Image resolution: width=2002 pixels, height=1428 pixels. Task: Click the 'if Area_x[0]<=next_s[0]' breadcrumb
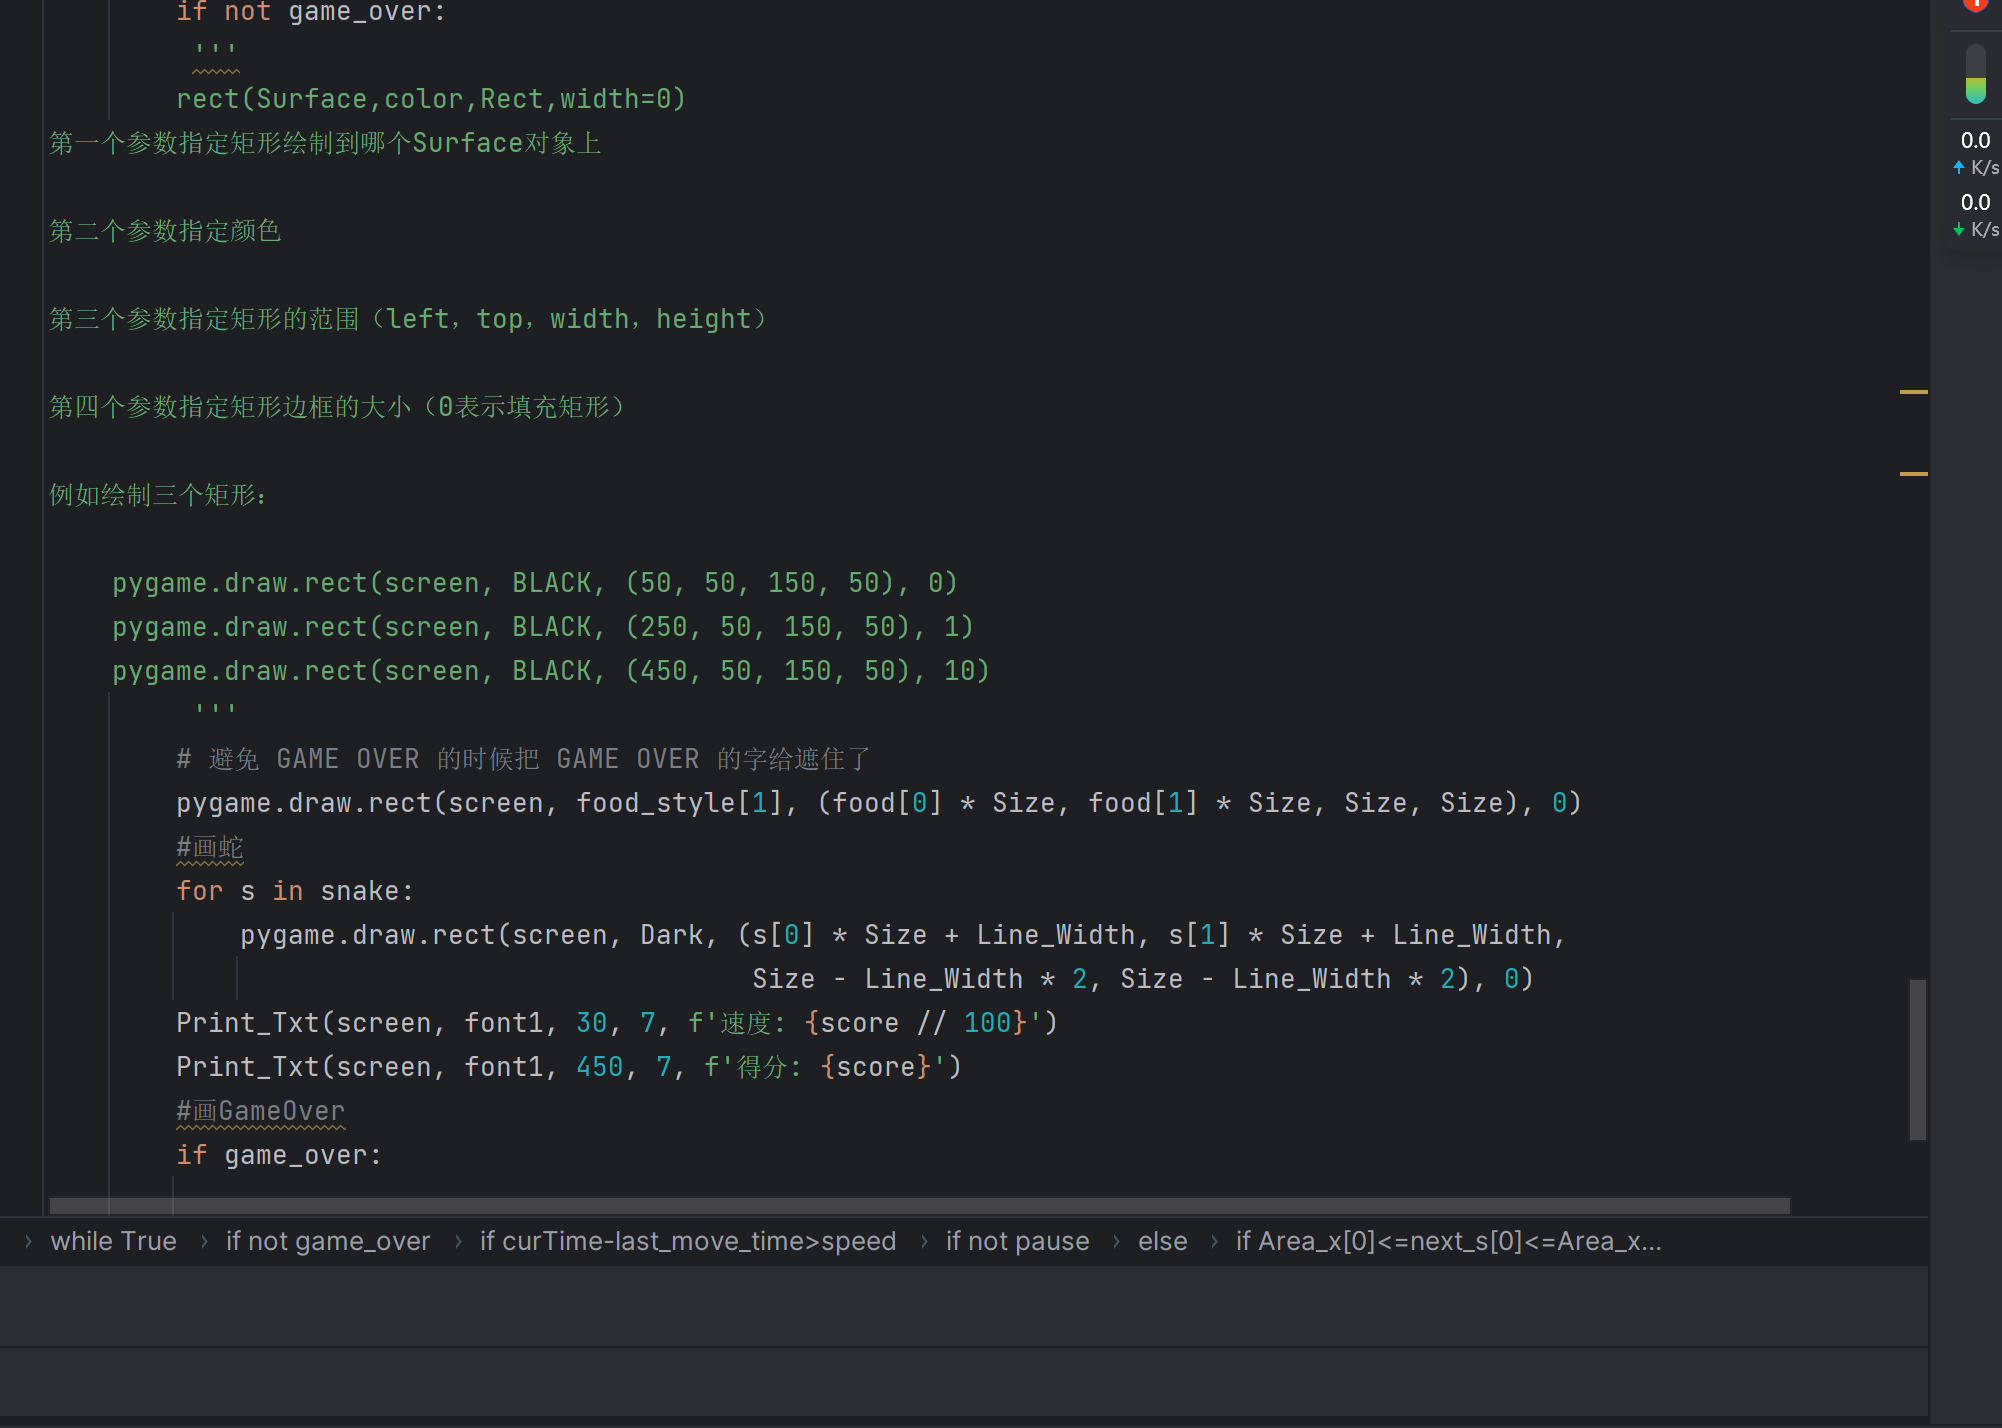[1448, 1241]
